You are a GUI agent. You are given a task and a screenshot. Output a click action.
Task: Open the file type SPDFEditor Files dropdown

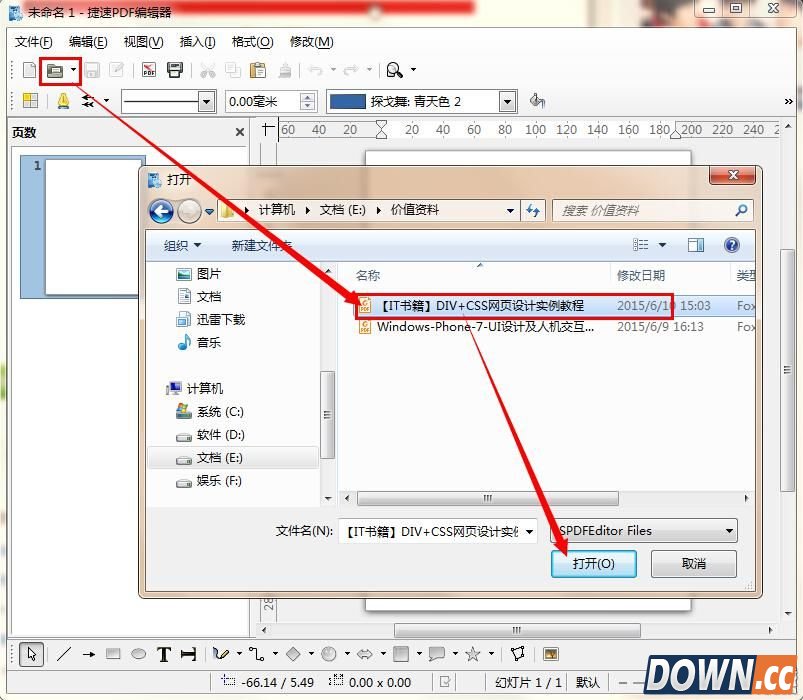coord(730,531)
